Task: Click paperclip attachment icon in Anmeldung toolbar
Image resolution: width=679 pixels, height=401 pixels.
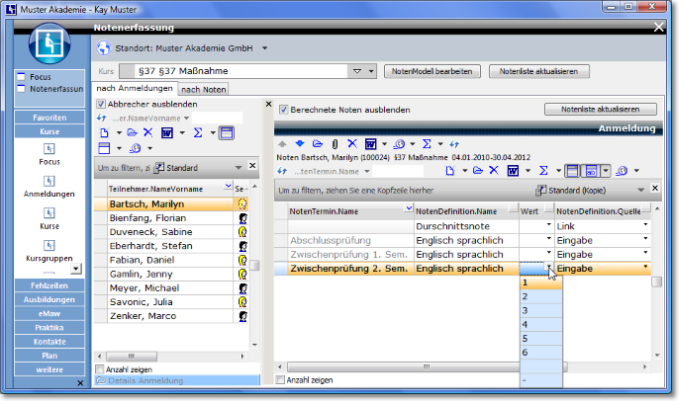Action: tap(335, 144)
